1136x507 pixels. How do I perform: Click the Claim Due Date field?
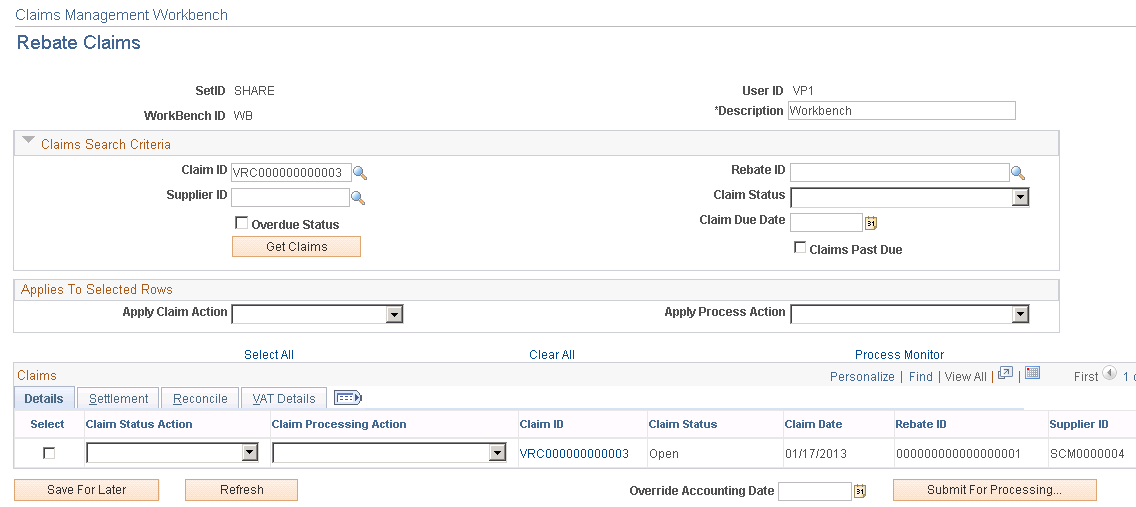(827, 222)
